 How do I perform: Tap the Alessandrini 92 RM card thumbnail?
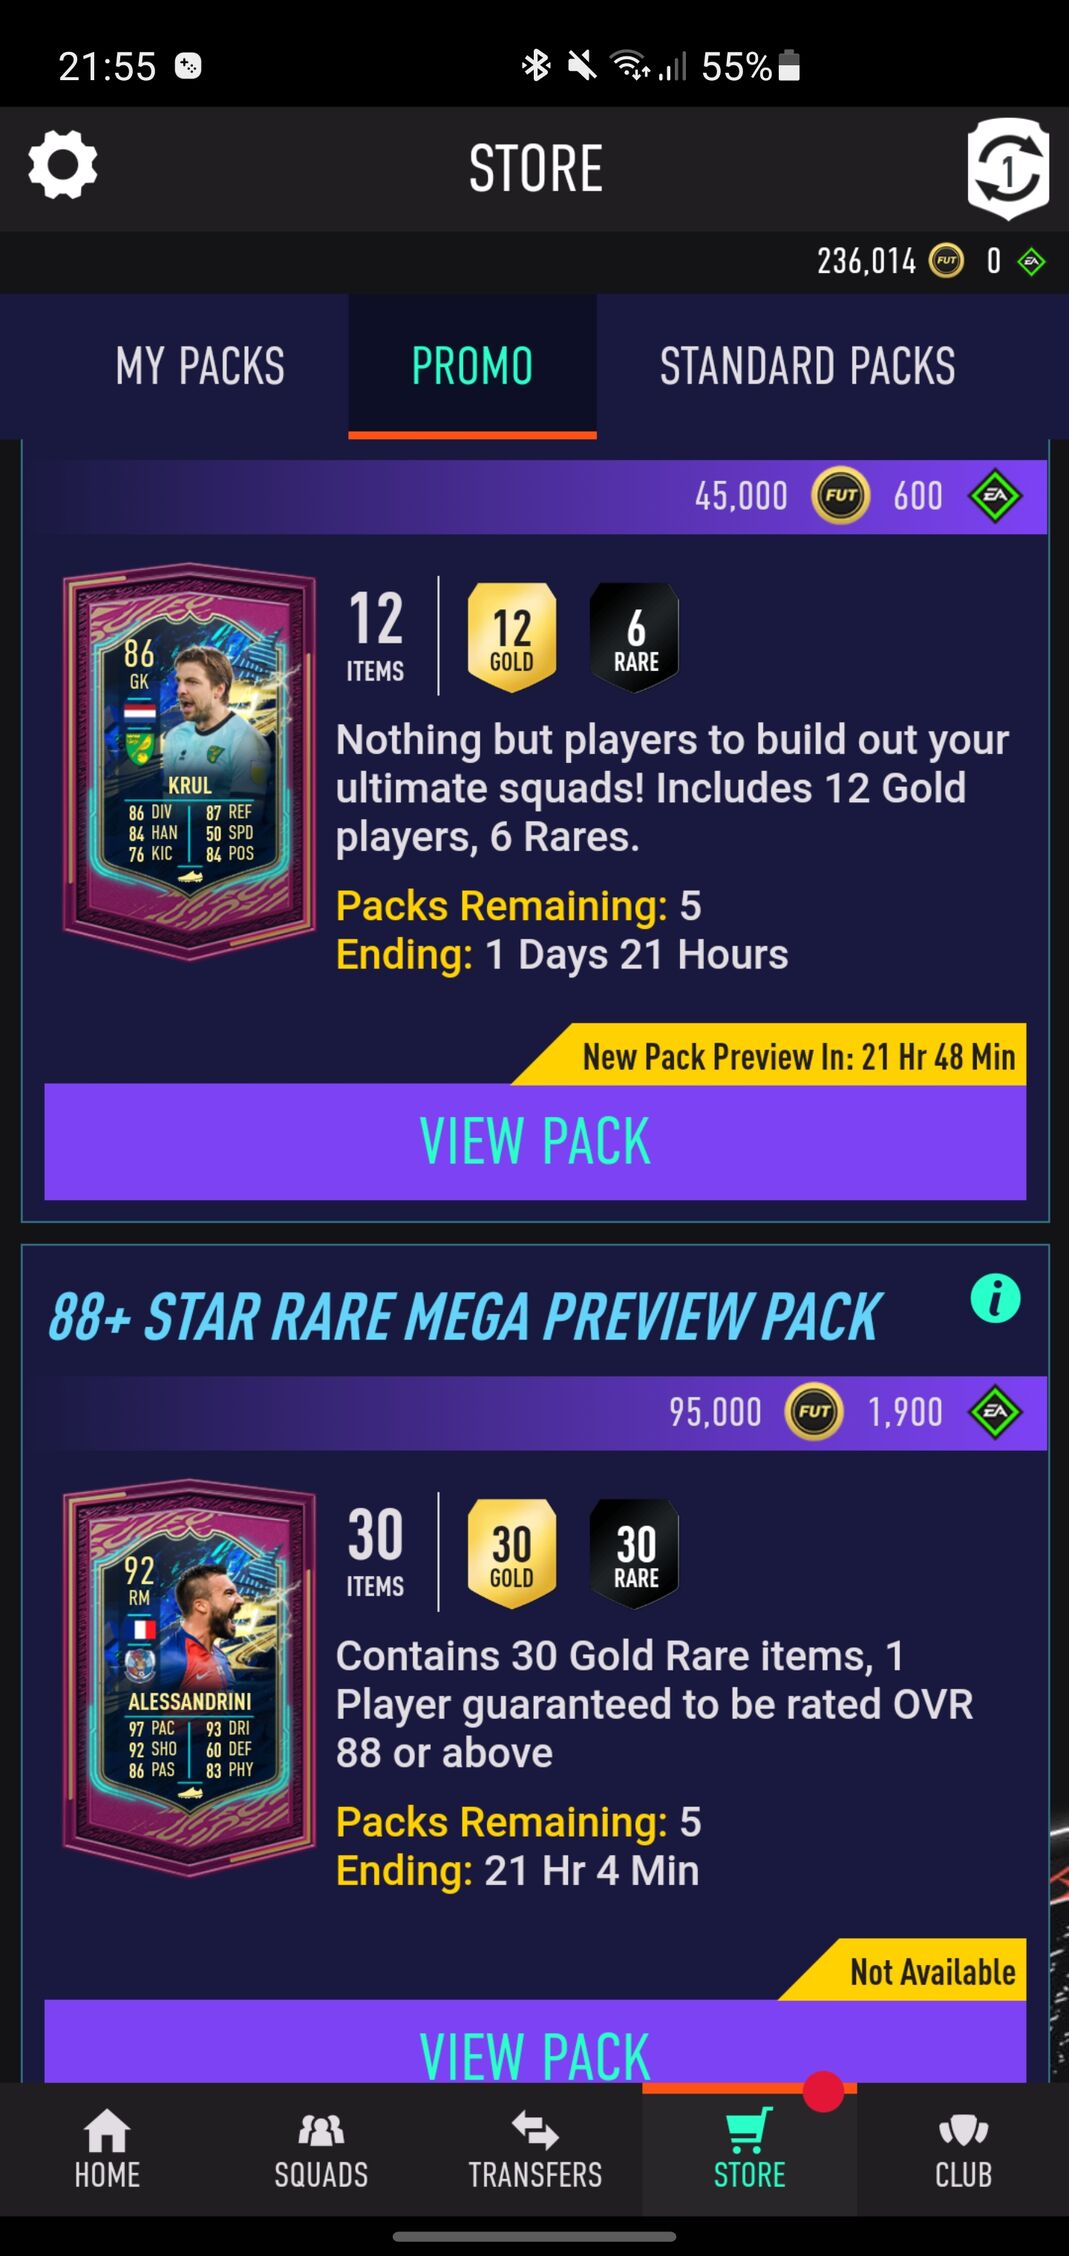click(x=189, y=1678)
